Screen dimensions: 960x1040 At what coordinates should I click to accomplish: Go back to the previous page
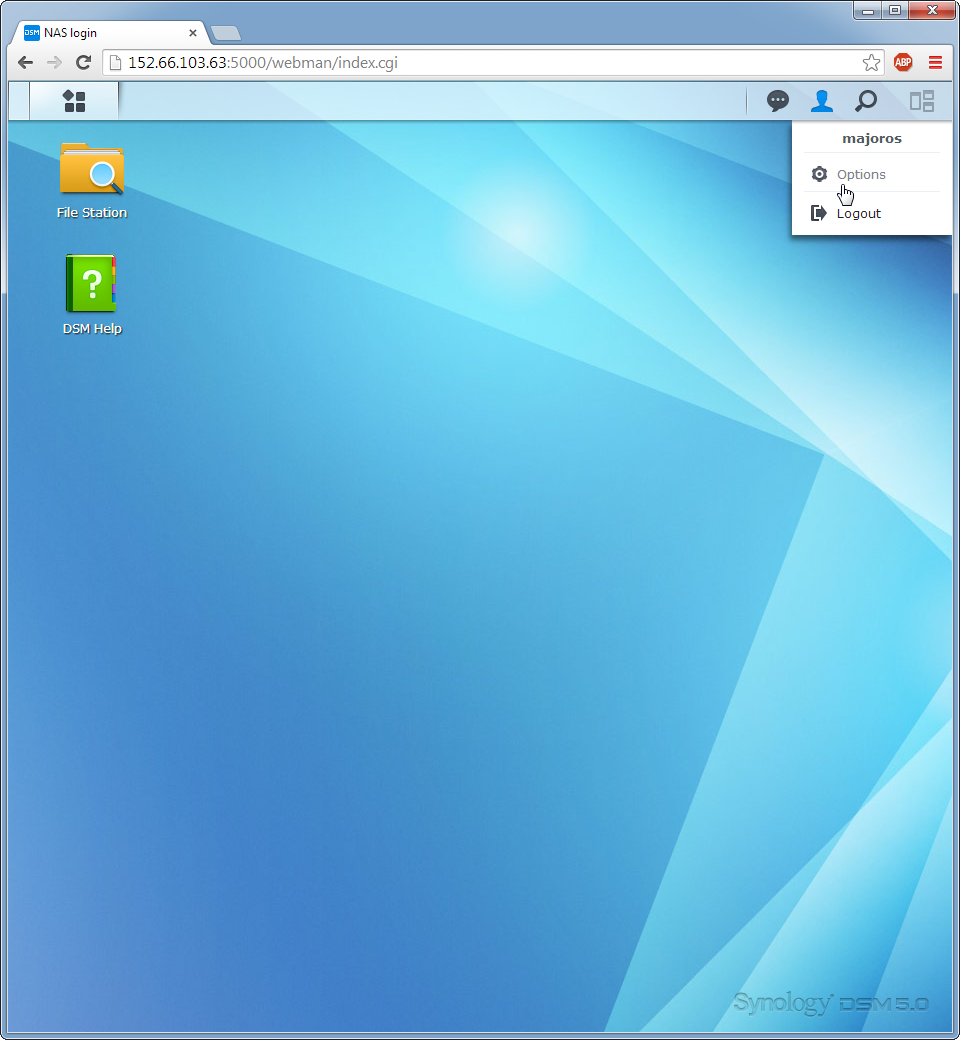click(x=26, y=63)
